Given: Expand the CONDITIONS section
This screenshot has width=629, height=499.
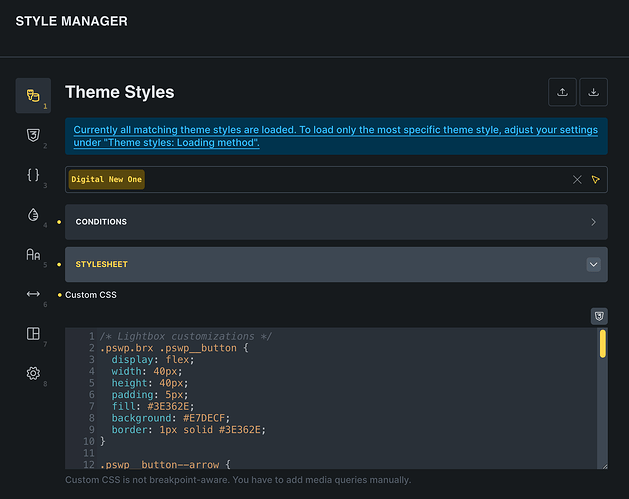Looking at the screenshot, I should 336,222.
